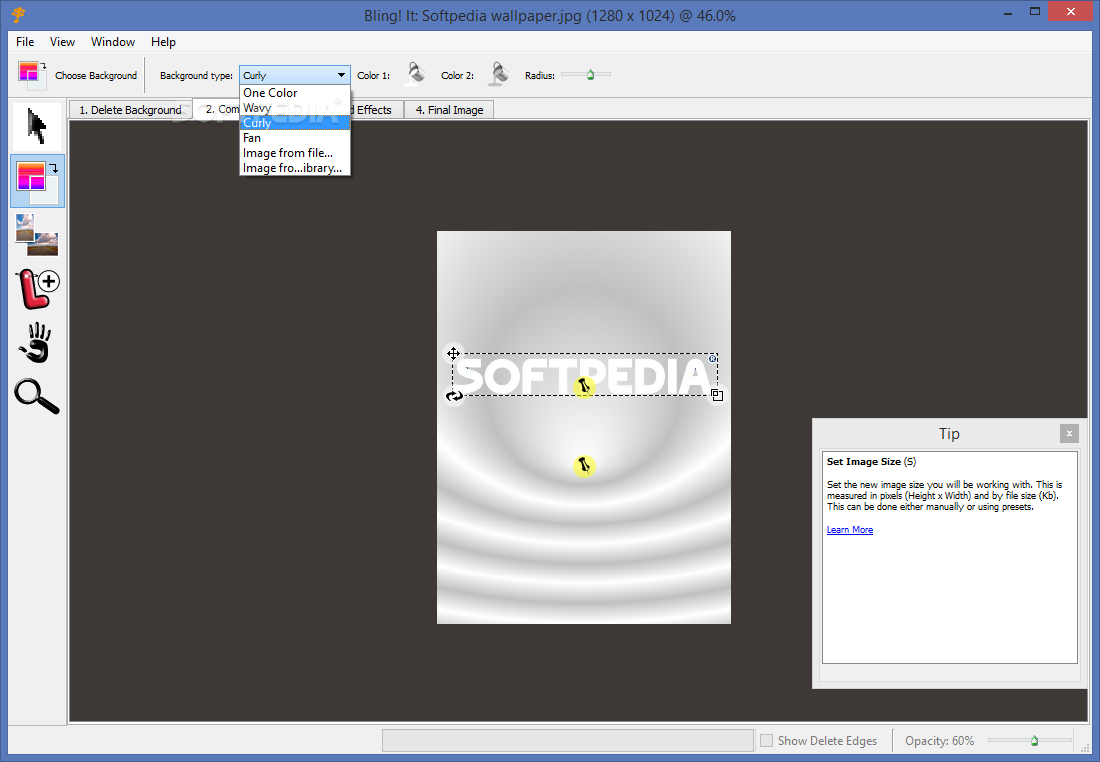Select the add object tool with plus
Screen dimensions: 1100x762
(37, 288)
